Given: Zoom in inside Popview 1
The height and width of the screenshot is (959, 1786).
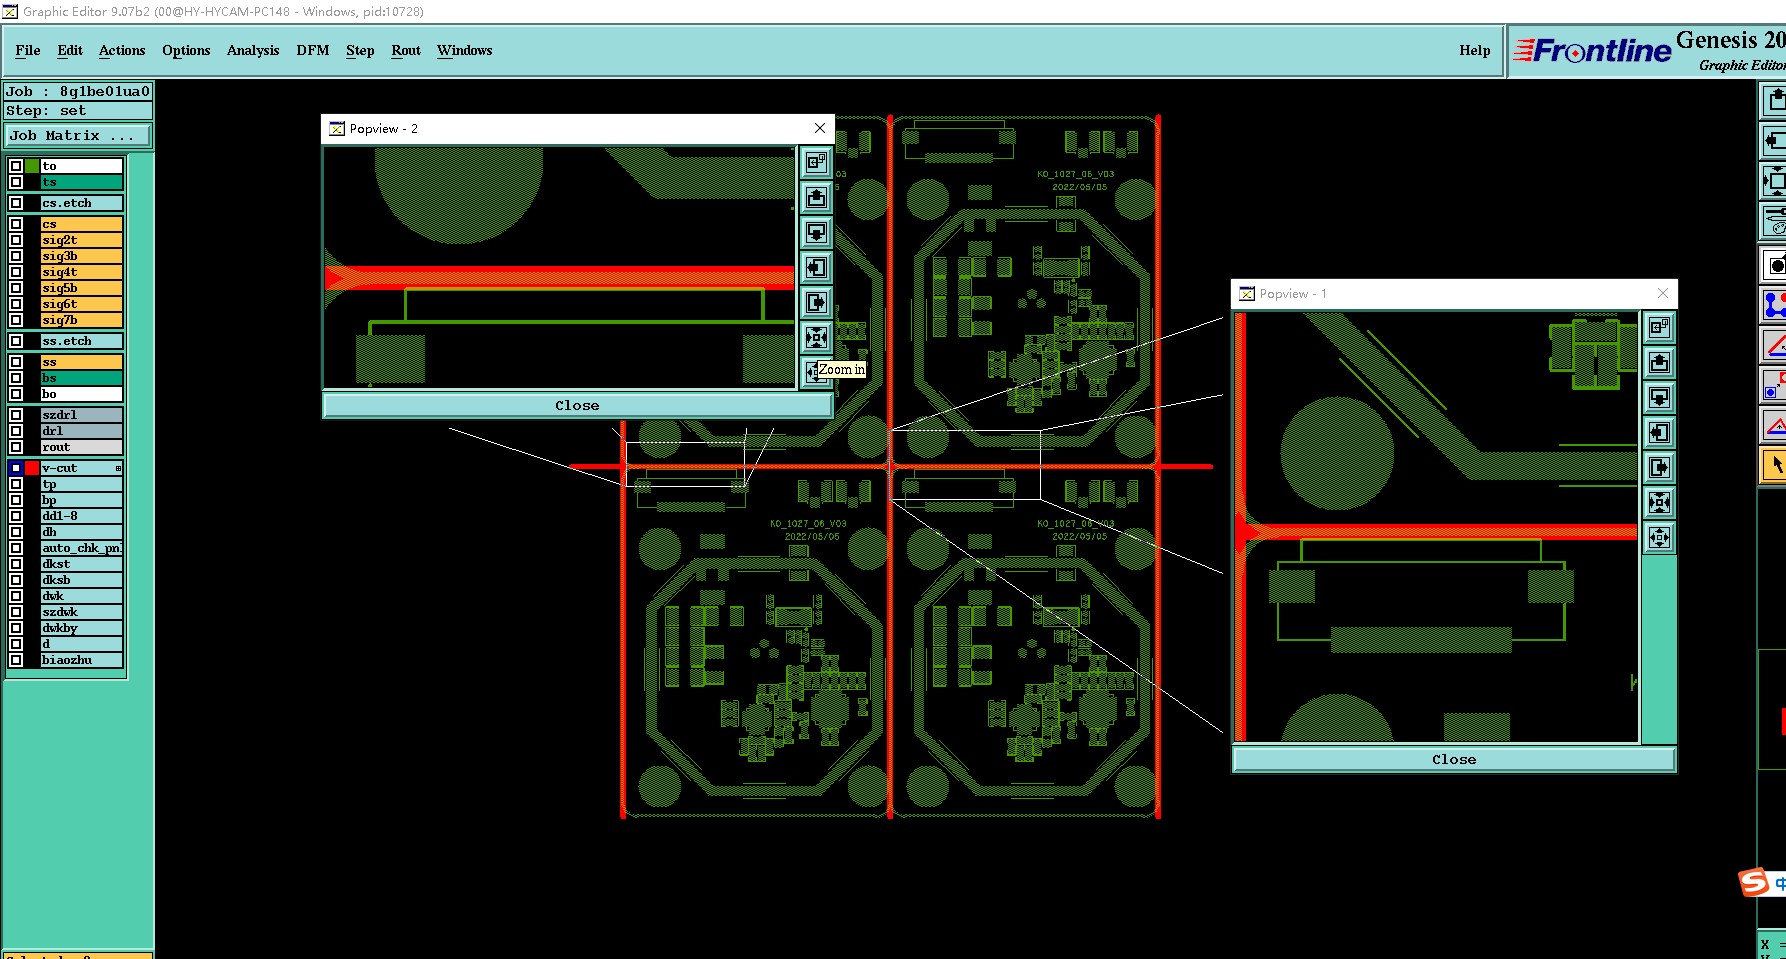Looking at the screenshot, I should (x=1659, y=502).
